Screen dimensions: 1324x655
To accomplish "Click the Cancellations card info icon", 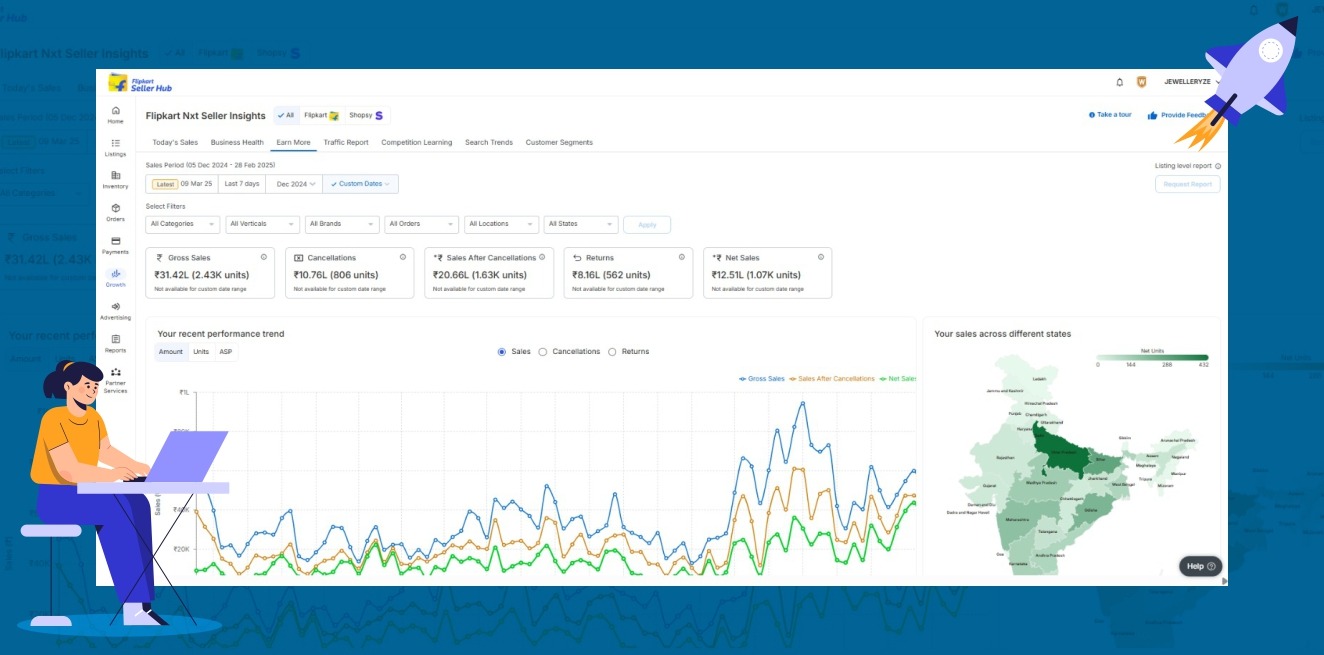I will (403, 257).
